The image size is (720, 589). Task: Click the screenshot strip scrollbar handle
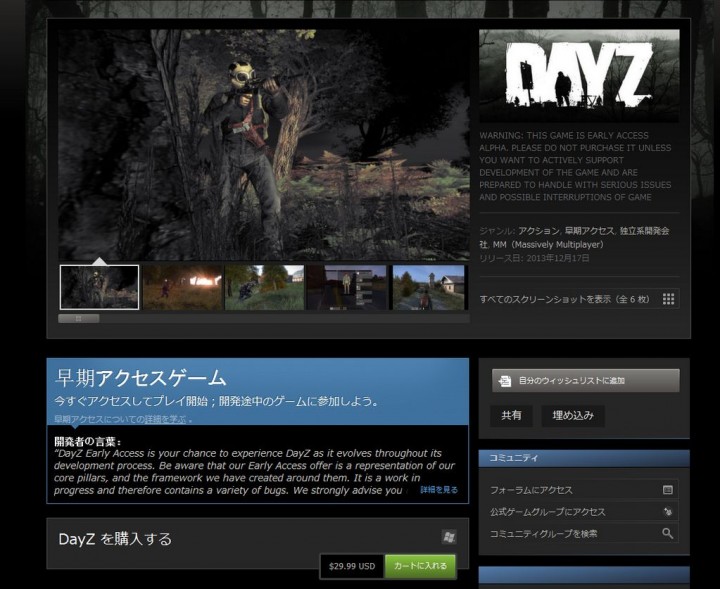point(79,319)
